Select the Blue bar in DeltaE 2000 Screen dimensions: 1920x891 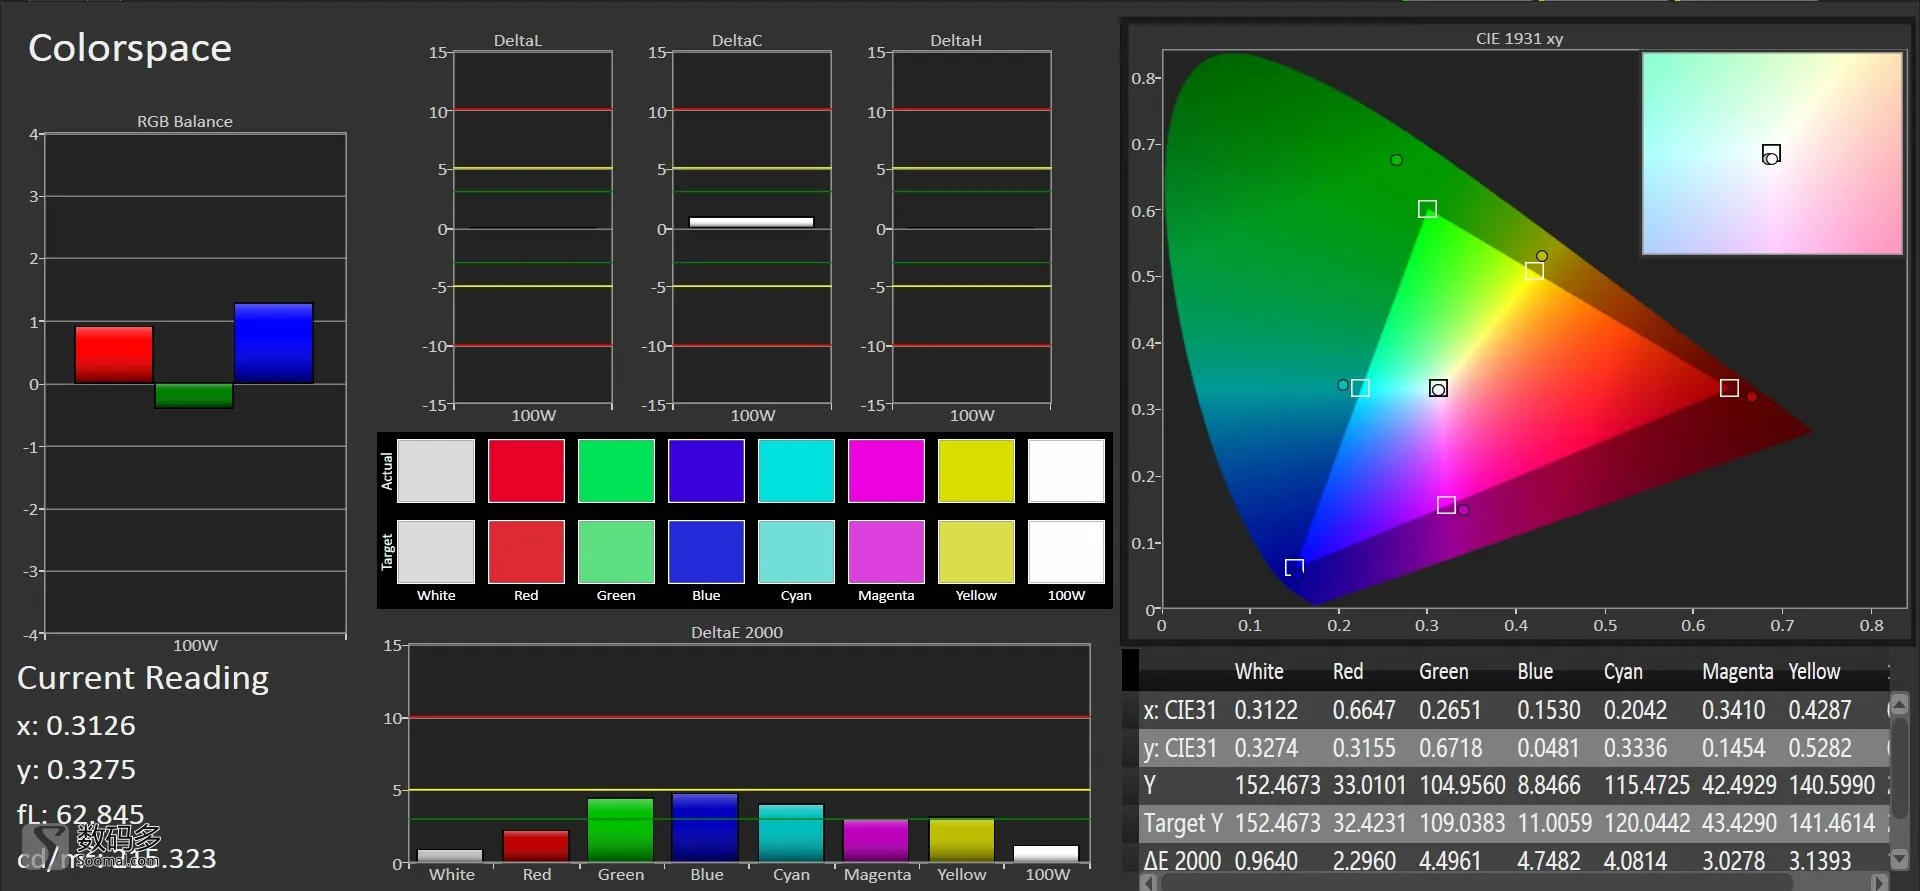[x=705, y=828]
